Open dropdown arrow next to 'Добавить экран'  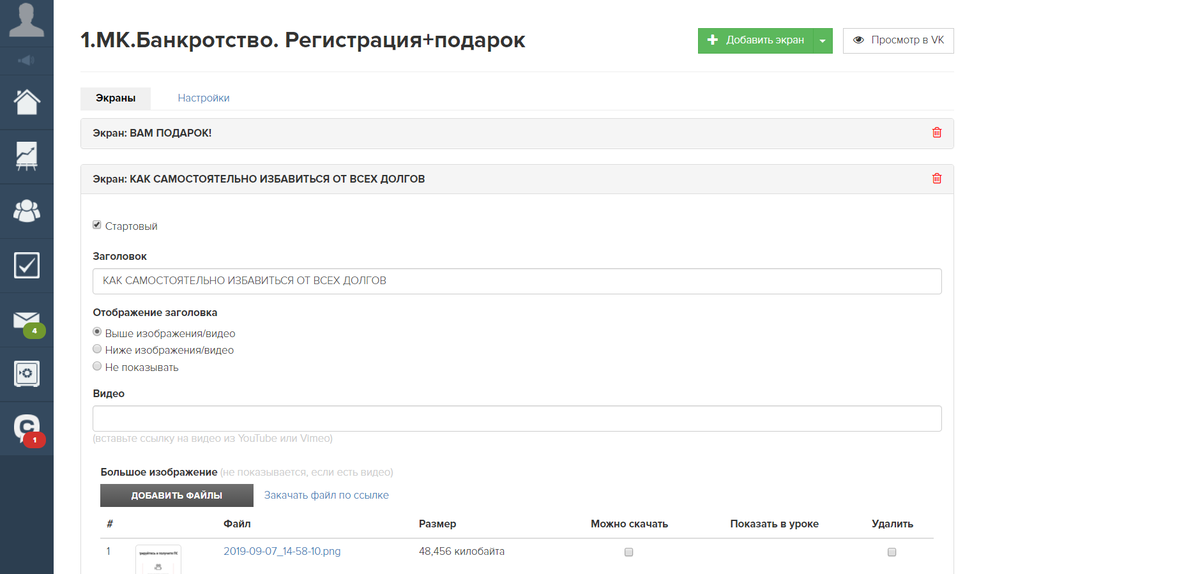point(822,40)
